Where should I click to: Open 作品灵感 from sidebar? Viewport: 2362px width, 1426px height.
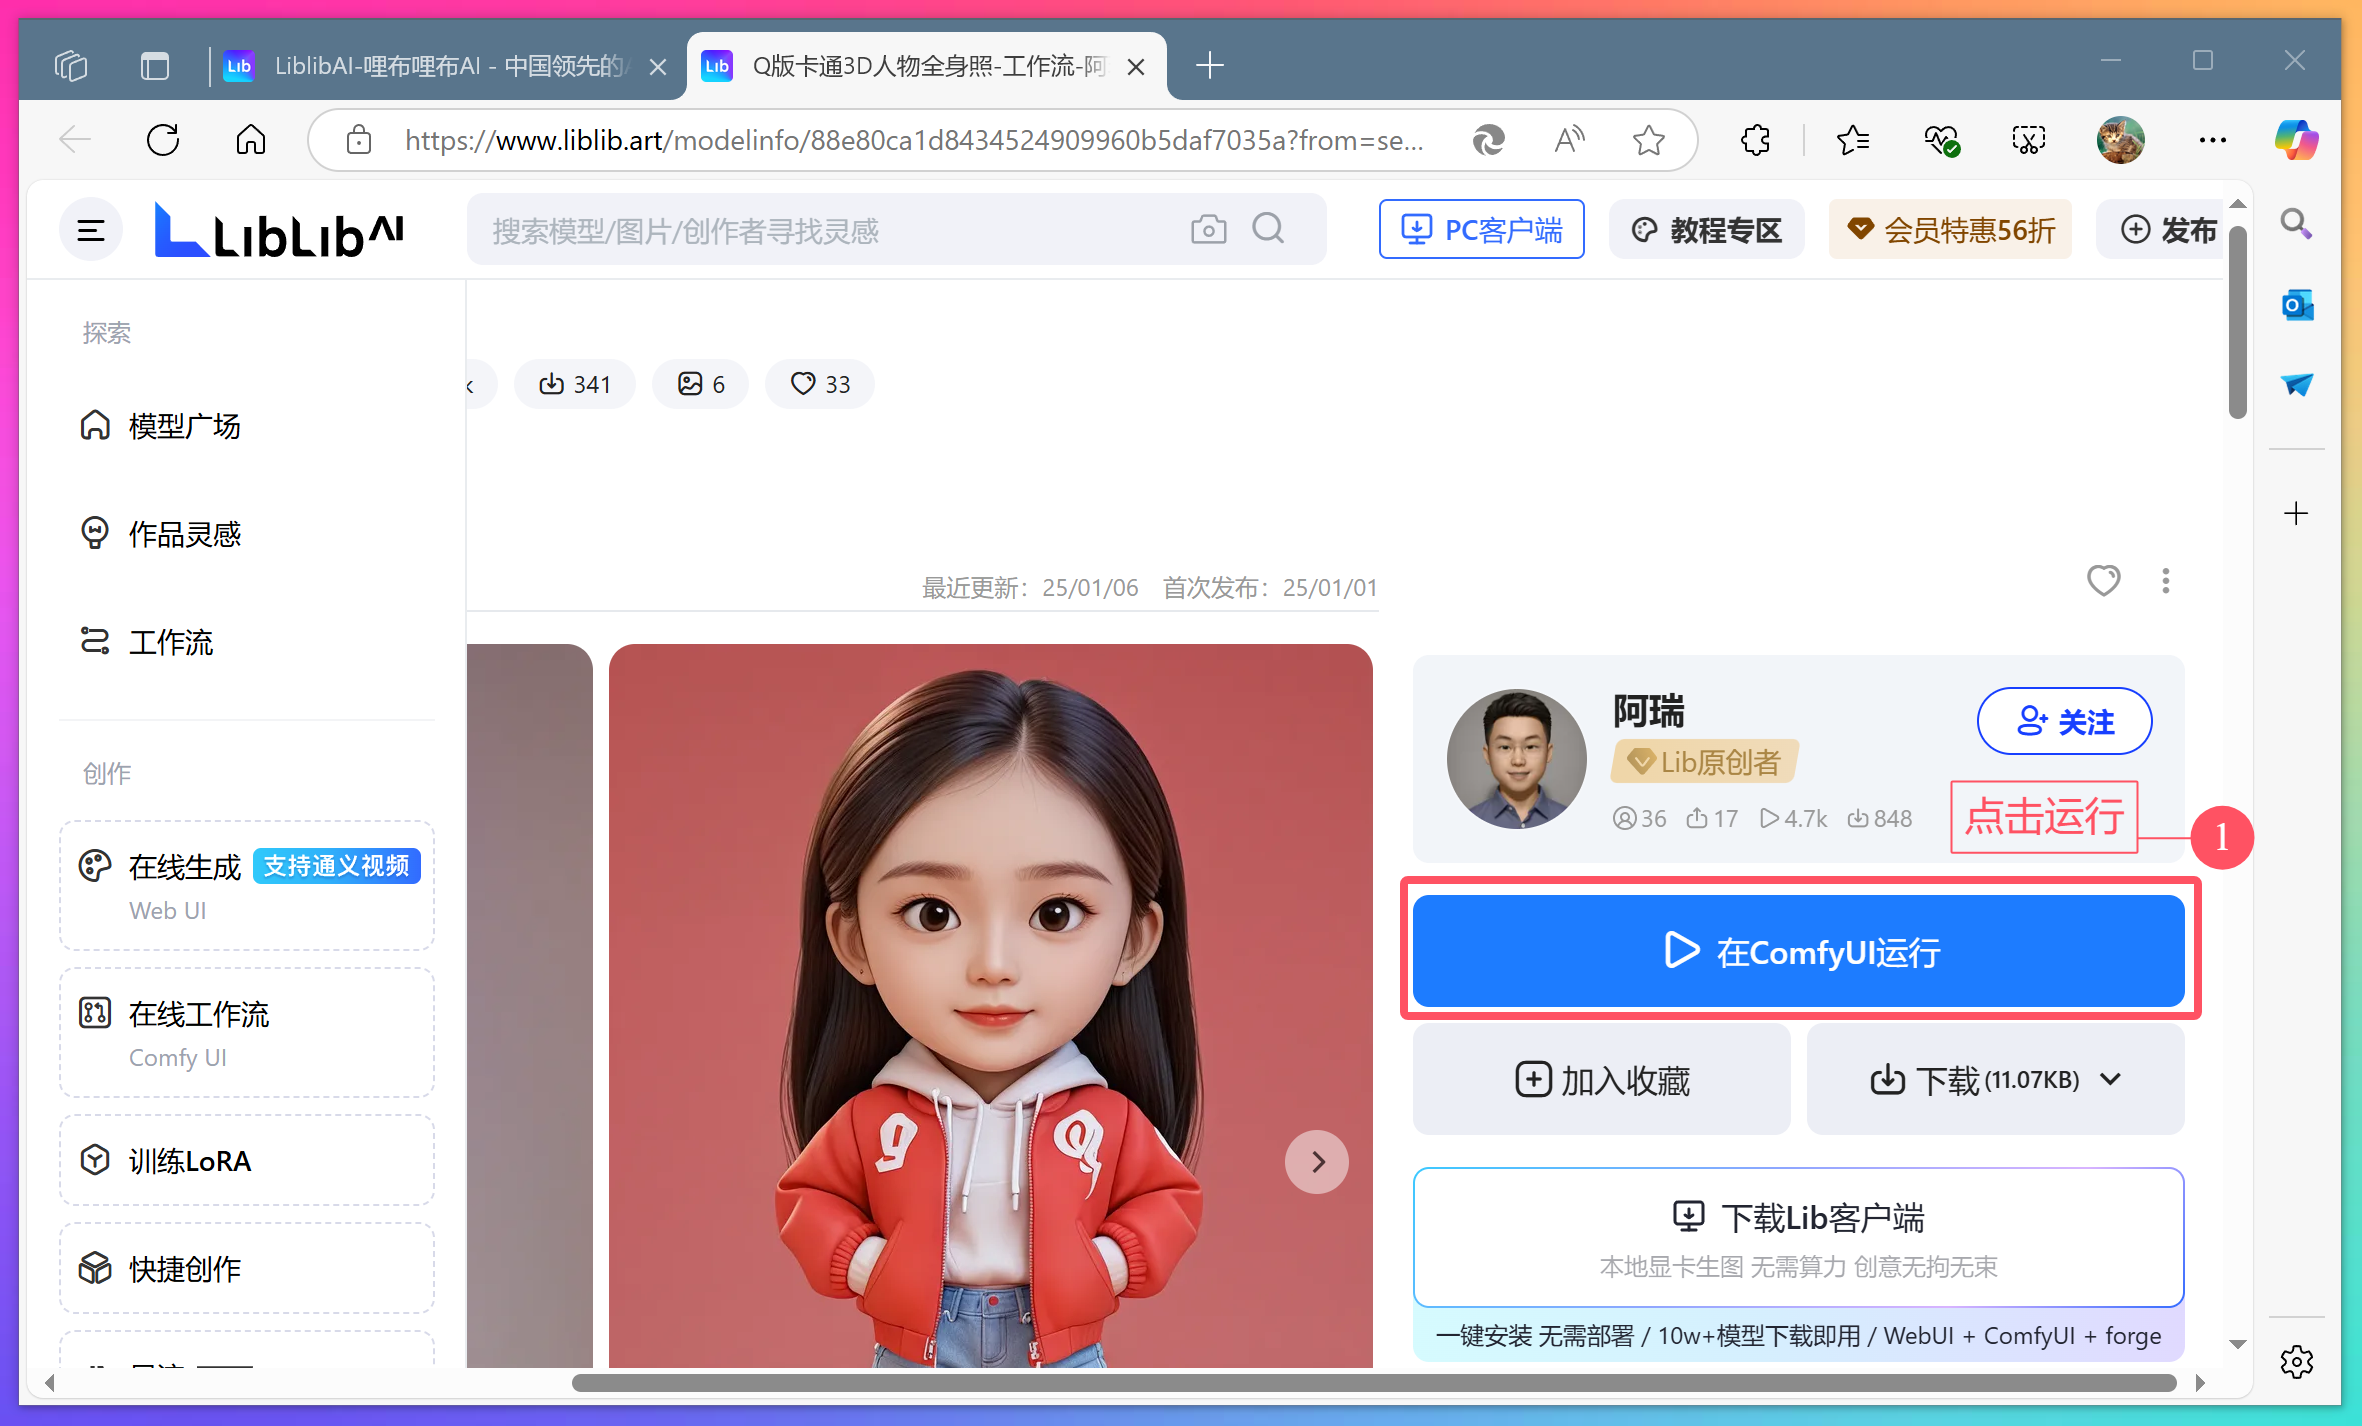tap(184, 534)
